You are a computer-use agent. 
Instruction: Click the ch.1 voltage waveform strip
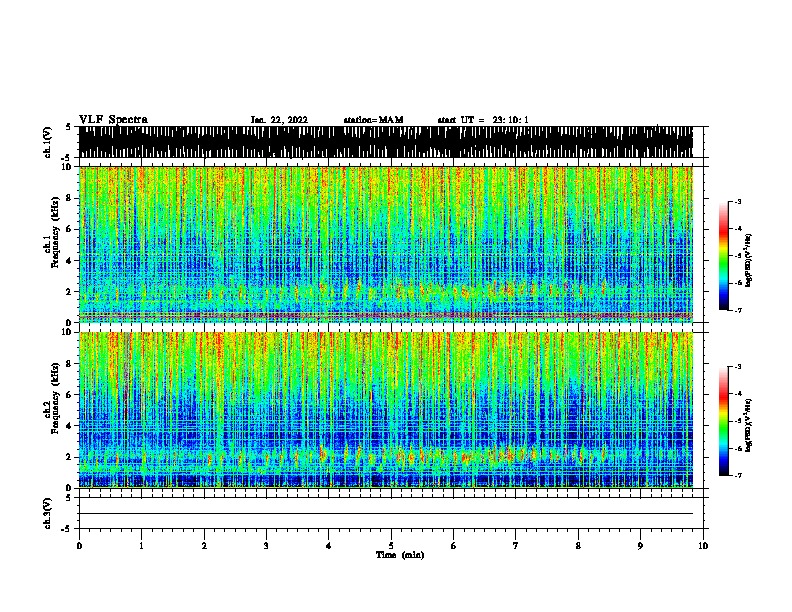point(386,142)
